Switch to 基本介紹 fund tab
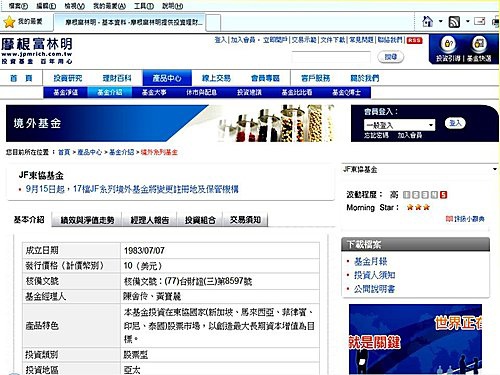Image resolution: width=500 pixels, height=375 pixels. coord(29,219)
